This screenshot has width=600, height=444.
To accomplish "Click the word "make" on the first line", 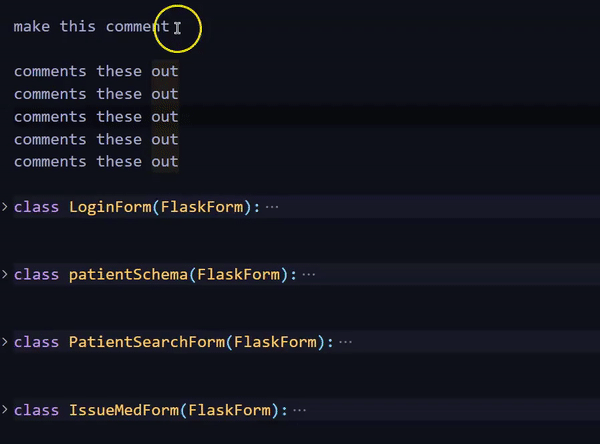I will [x=32, y=27].
